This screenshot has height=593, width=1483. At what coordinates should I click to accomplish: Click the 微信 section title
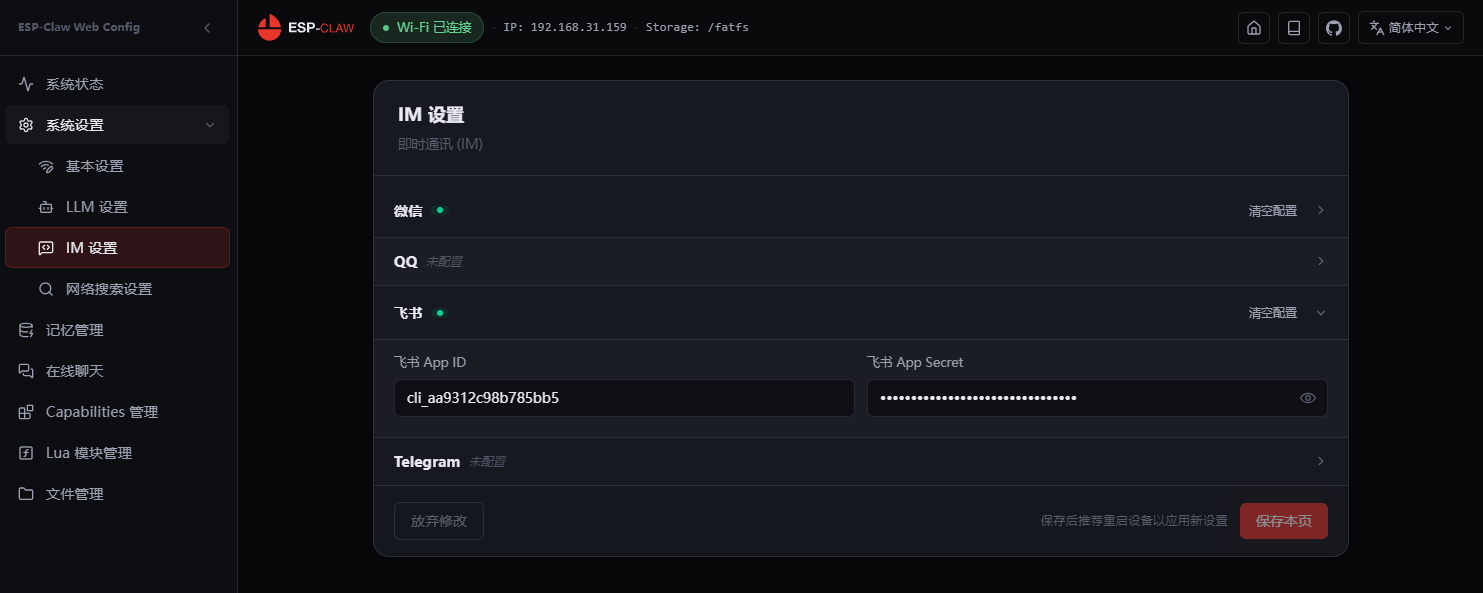tap(408, 211)
